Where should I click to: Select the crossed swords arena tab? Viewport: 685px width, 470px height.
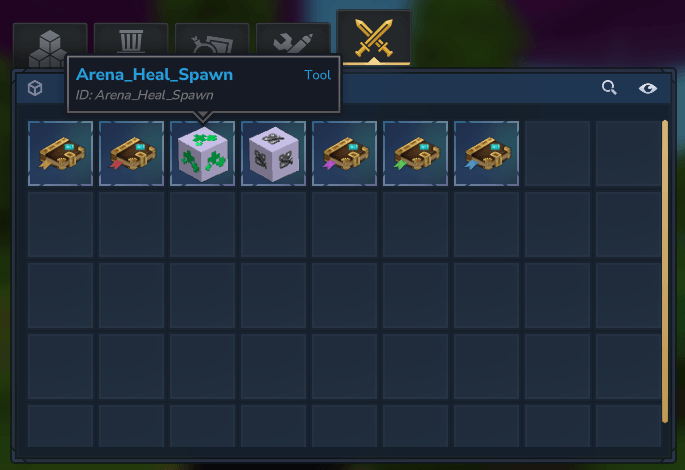point(374,38)
